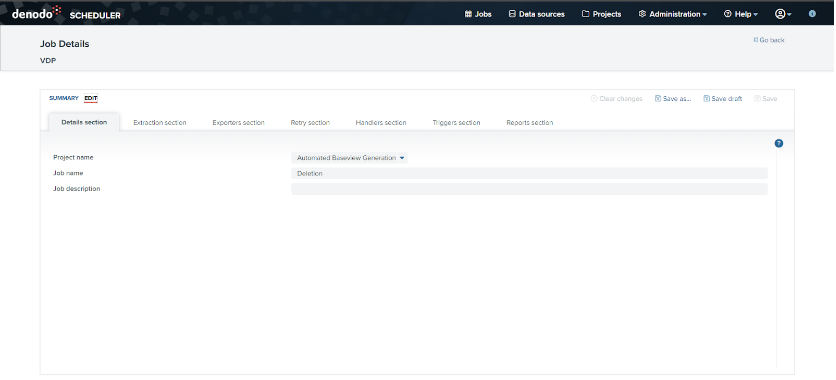Image resolution: width=836 pixels, height=380 pixels.
Task: Click the Save as... icon button
Action: tap(673, 99)
